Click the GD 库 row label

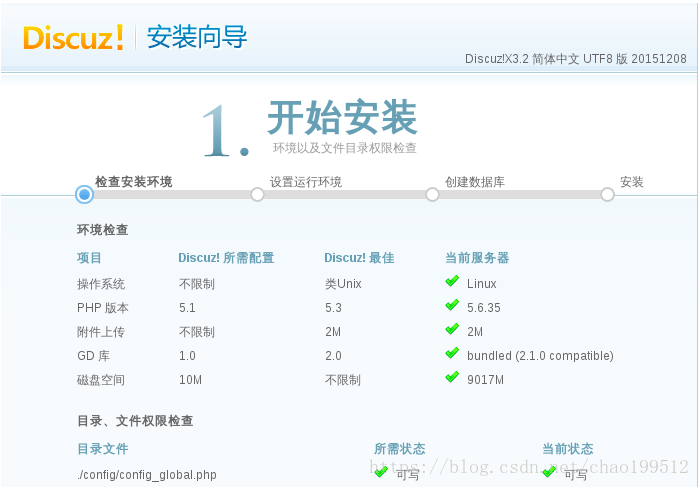pyautogui.click(x=93, y=356)
